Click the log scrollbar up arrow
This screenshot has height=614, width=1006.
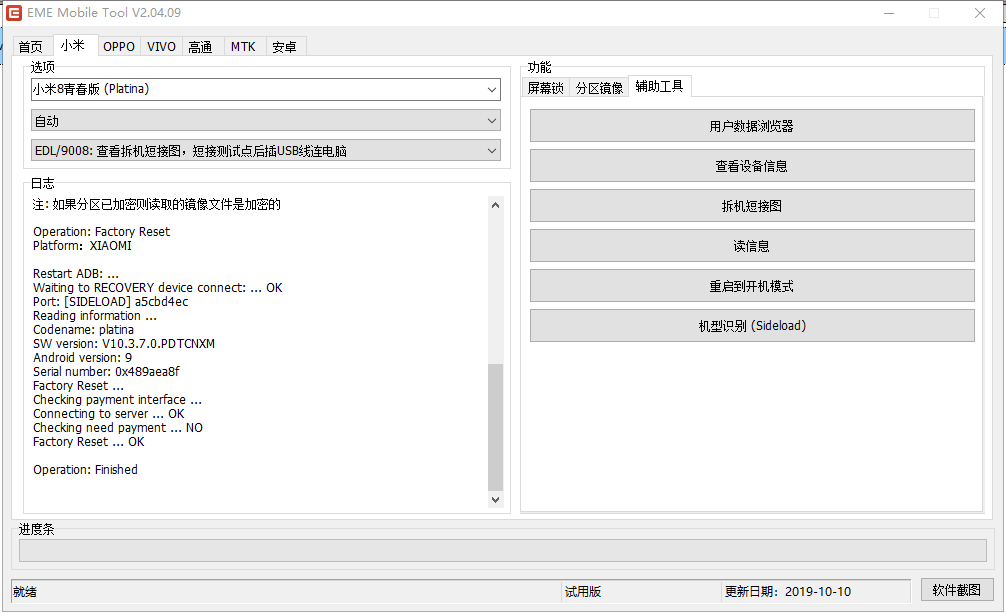click(495, 205)
